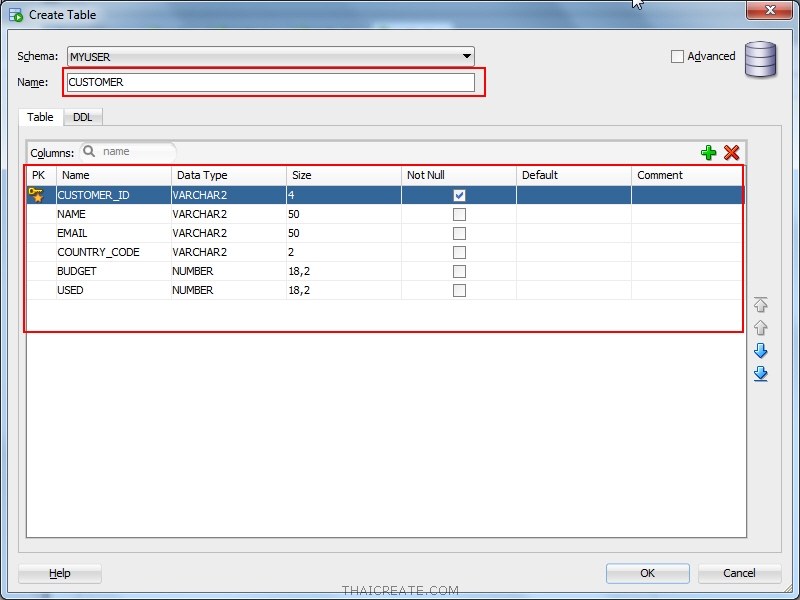The width and height of the screenshot is (800, 600).
Task: Switch to the DDL tab
Action: [x=82, y=117]
